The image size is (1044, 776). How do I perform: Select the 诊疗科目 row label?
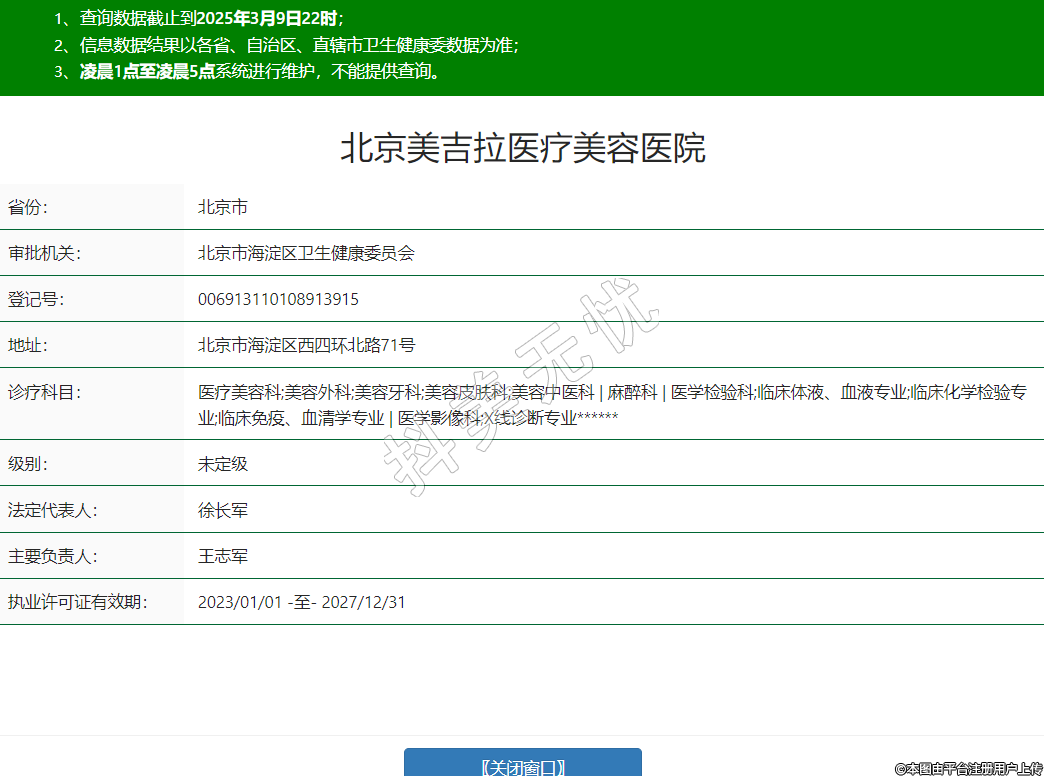pyautogui.click(x=44, y=392)
